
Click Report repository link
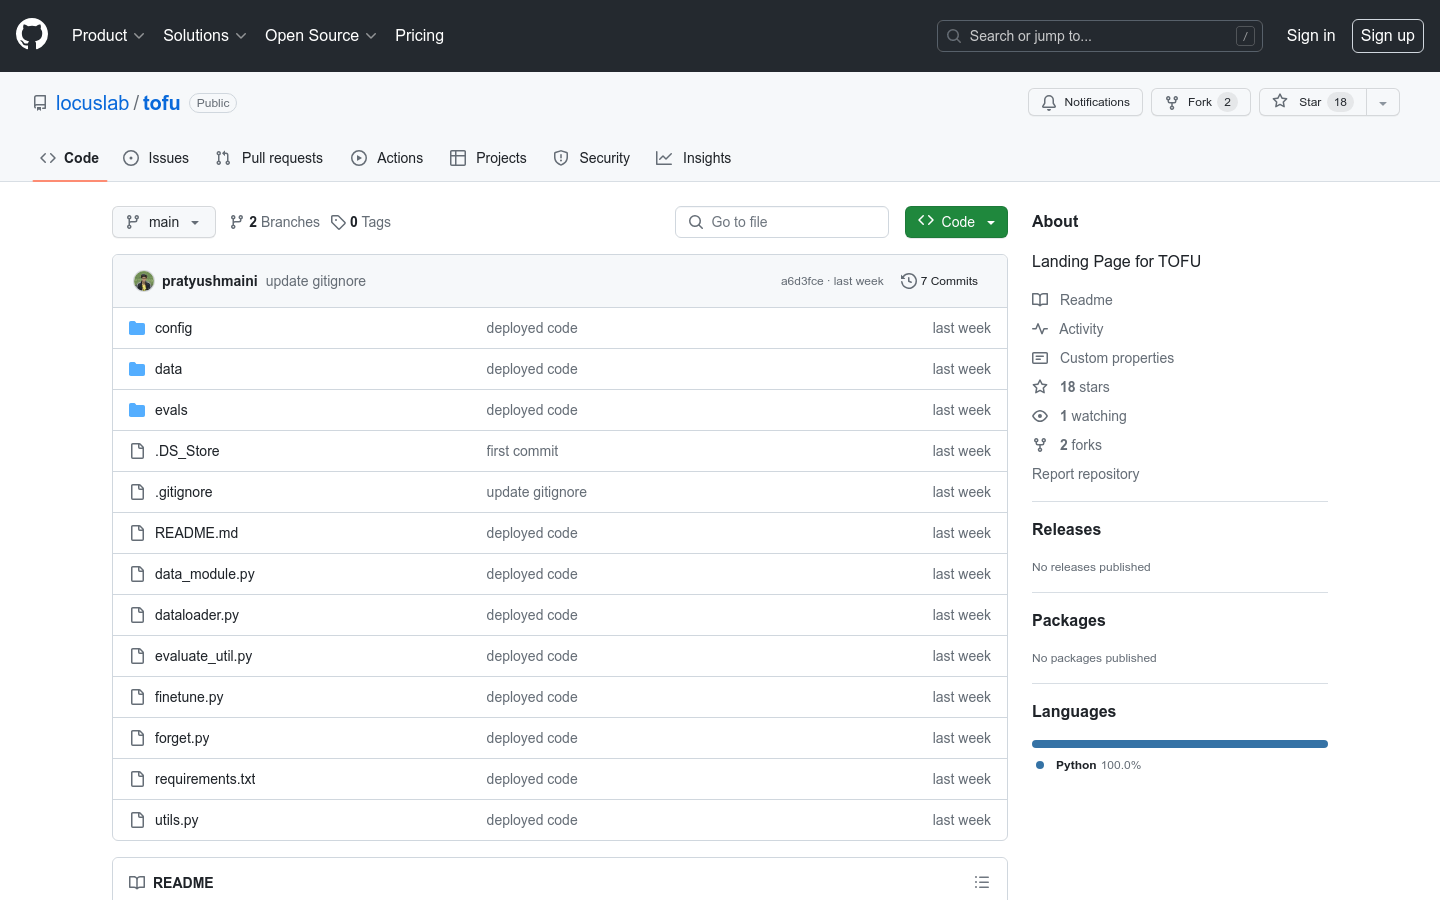(1085, 474)
